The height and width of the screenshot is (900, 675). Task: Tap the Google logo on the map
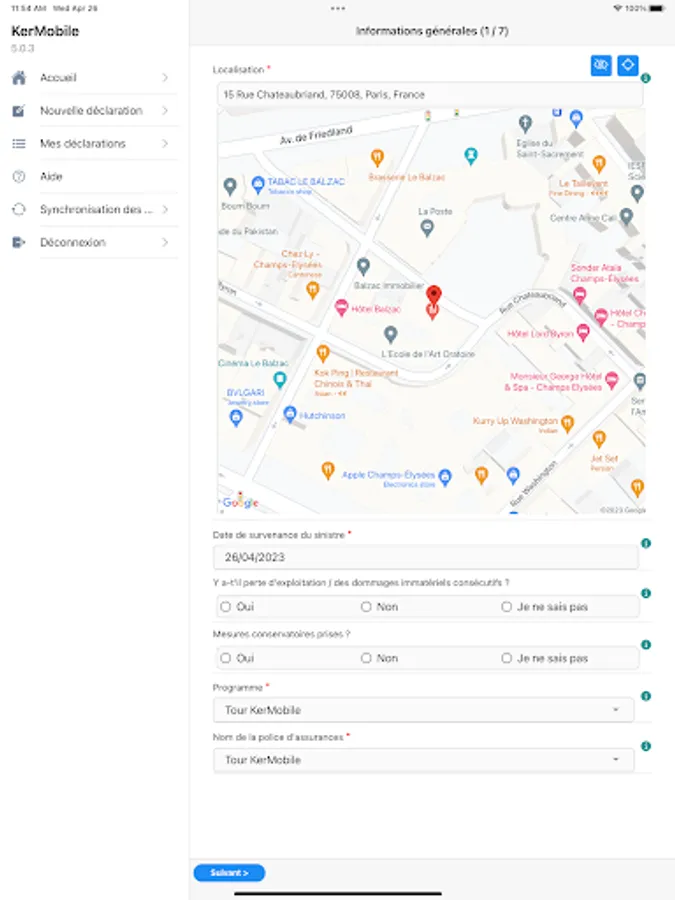pyautogui.click(x=240, y=502)
